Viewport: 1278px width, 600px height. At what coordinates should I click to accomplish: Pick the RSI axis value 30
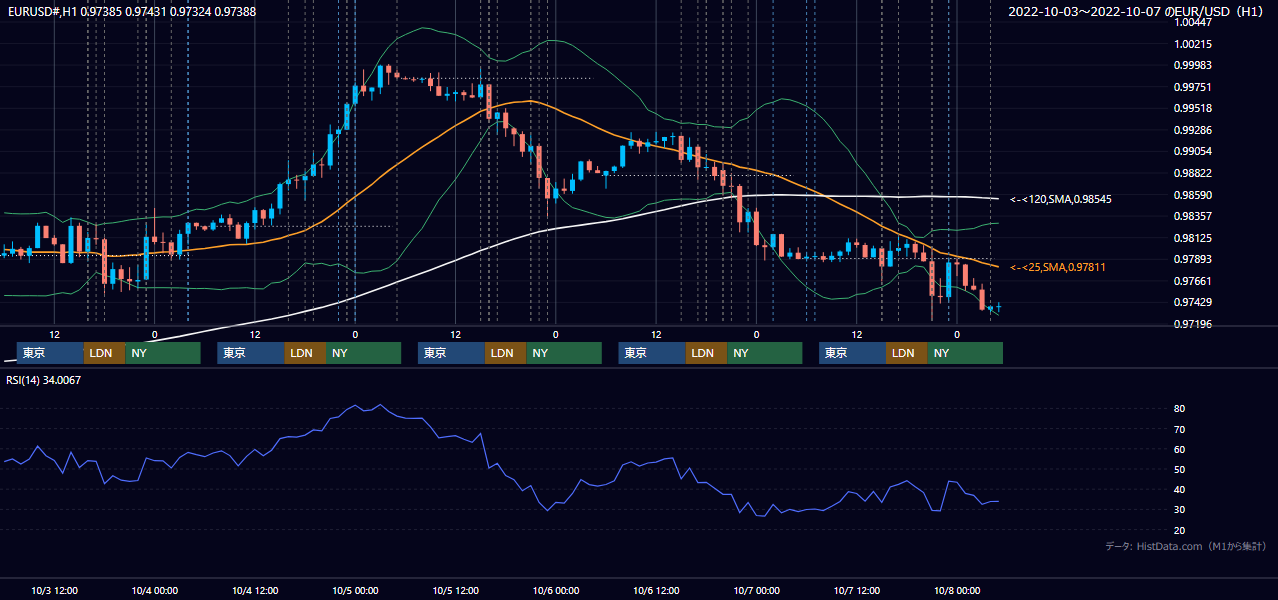(1180, 510)
